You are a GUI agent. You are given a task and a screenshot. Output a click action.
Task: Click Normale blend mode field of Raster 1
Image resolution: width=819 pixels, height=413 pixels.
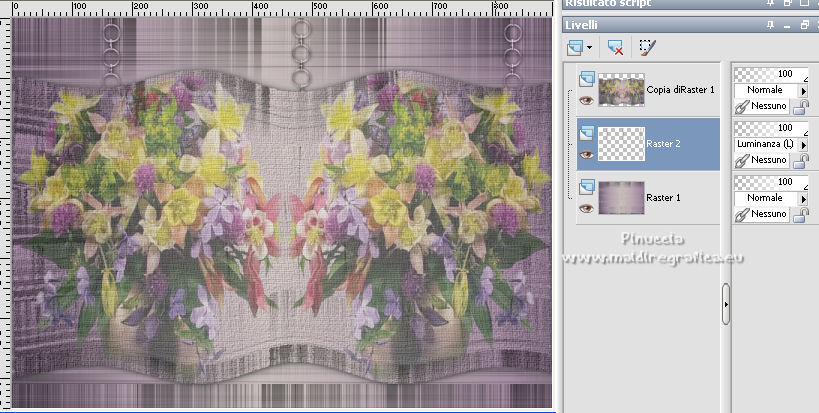click(766, 198)
